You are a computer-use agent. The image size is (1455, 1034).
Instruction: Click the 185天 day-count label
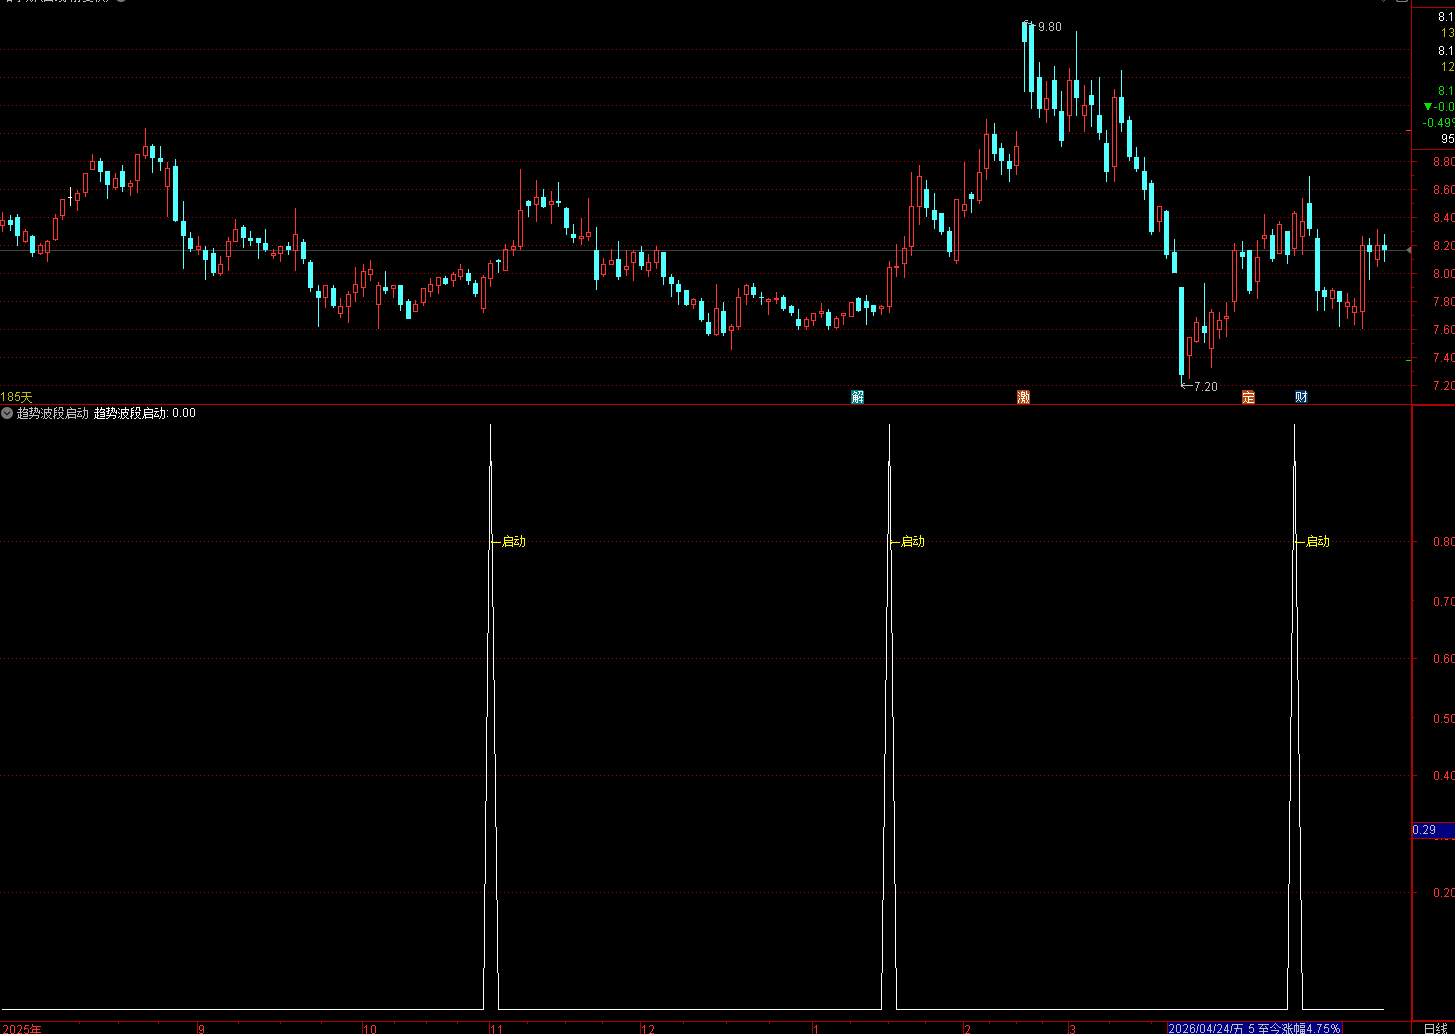pos(16,397)
